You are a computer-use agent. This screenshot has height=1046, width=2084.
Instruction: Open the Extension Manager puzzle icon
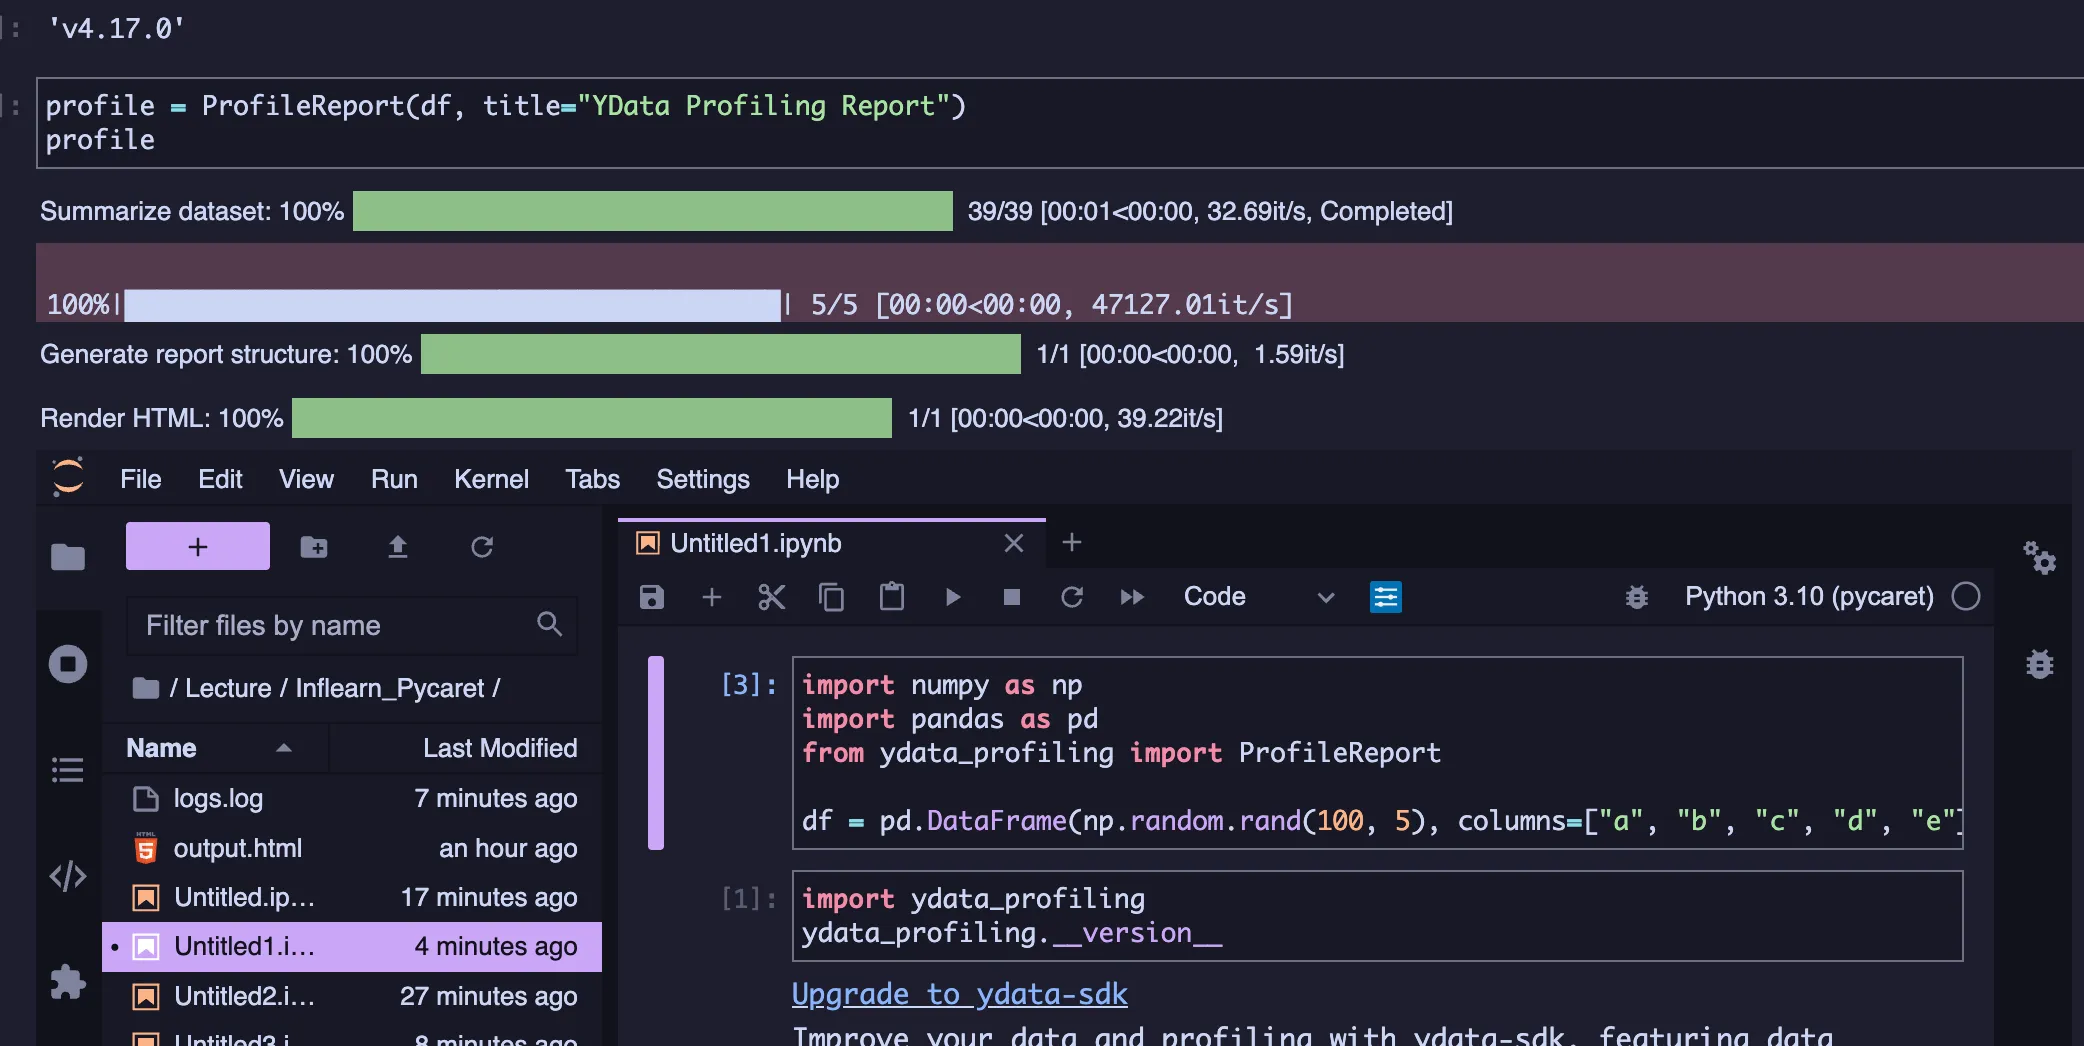[x=67, y=982]
